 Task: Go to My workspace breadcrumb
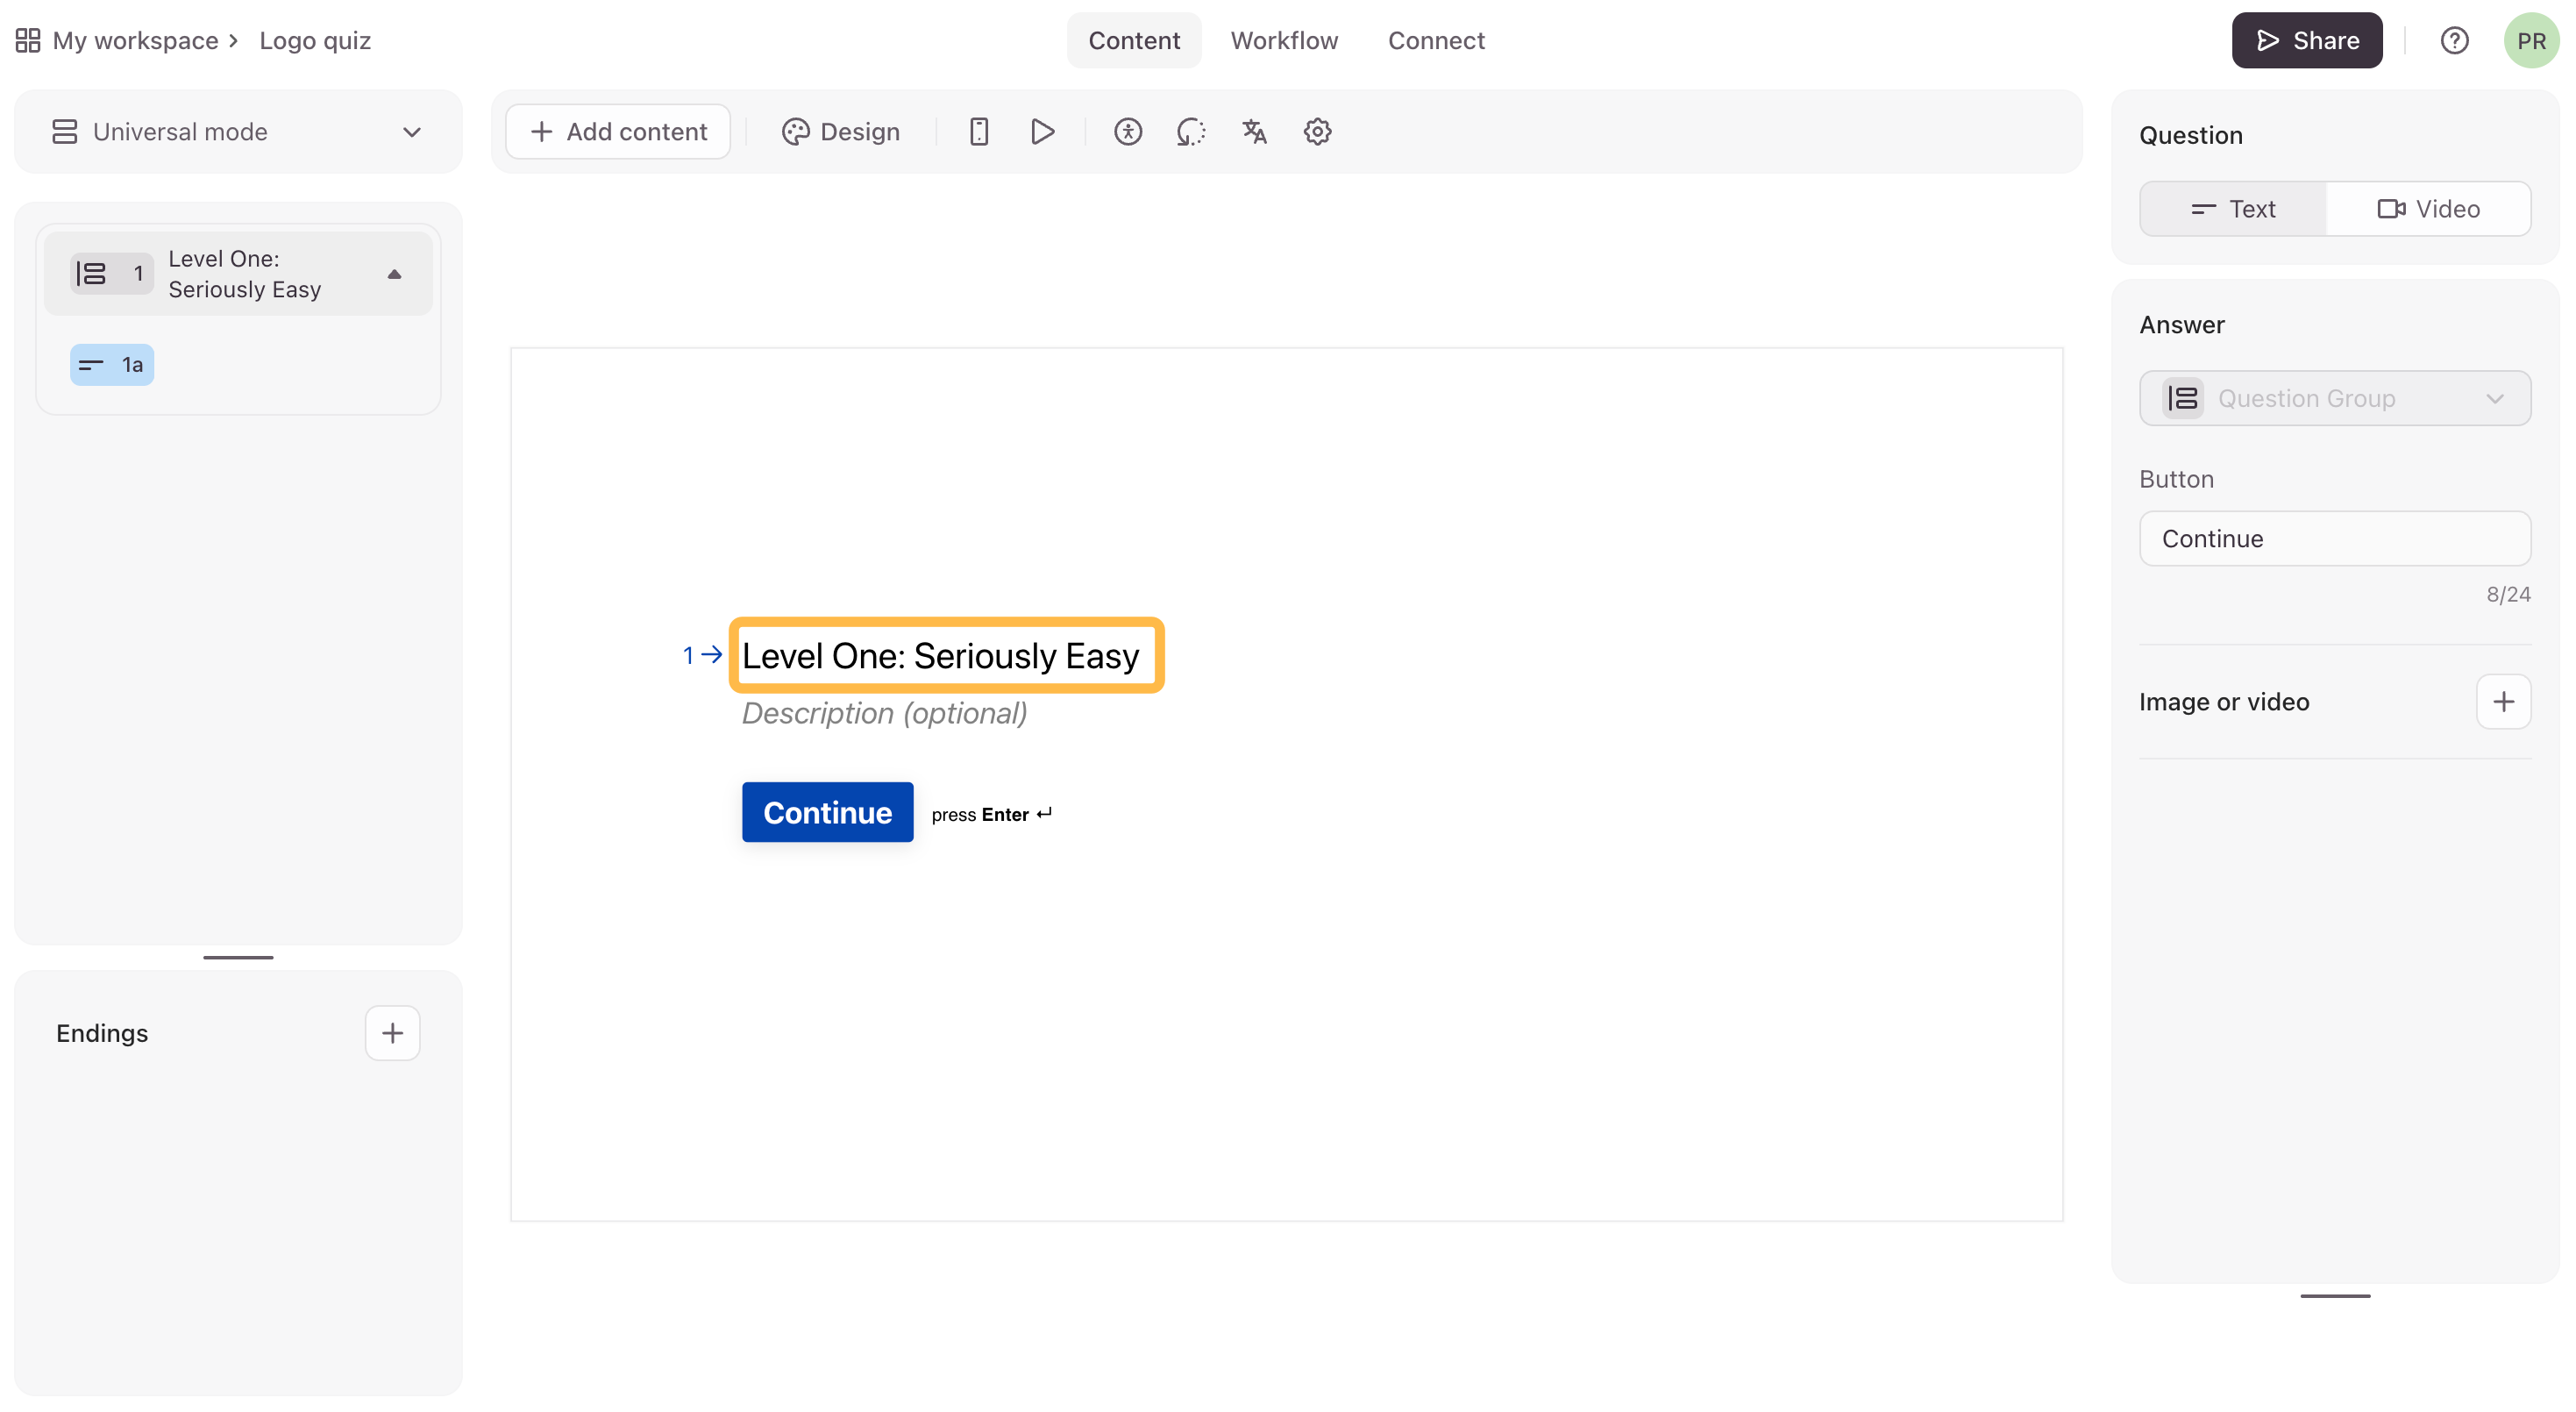135,40
